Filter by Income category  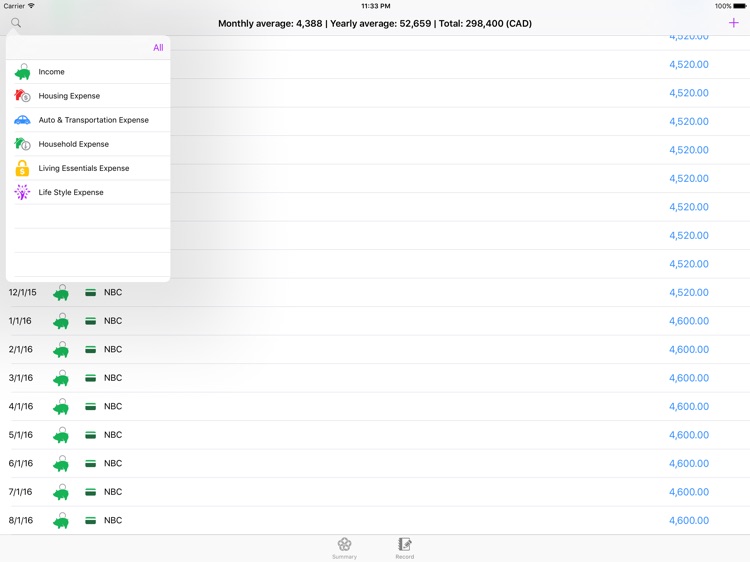coord(88,72)
